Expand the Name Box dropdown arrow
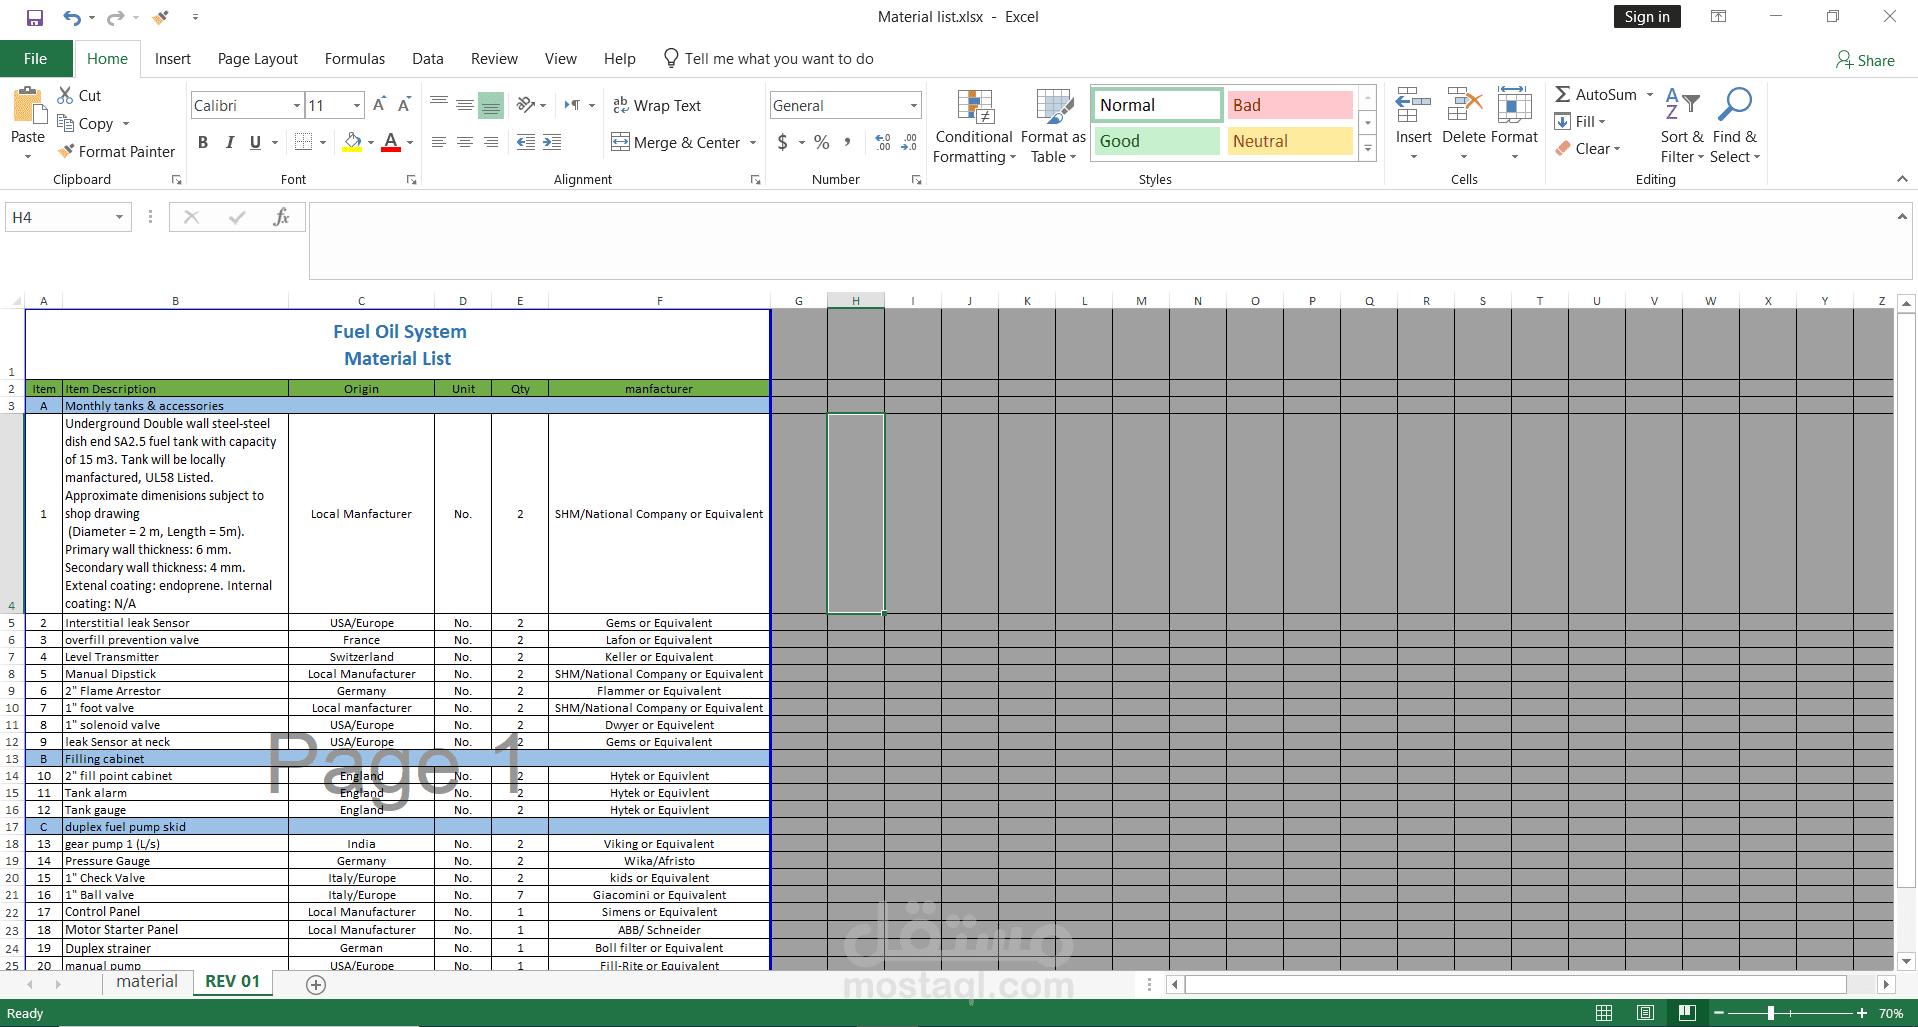 tap(119, 217)
